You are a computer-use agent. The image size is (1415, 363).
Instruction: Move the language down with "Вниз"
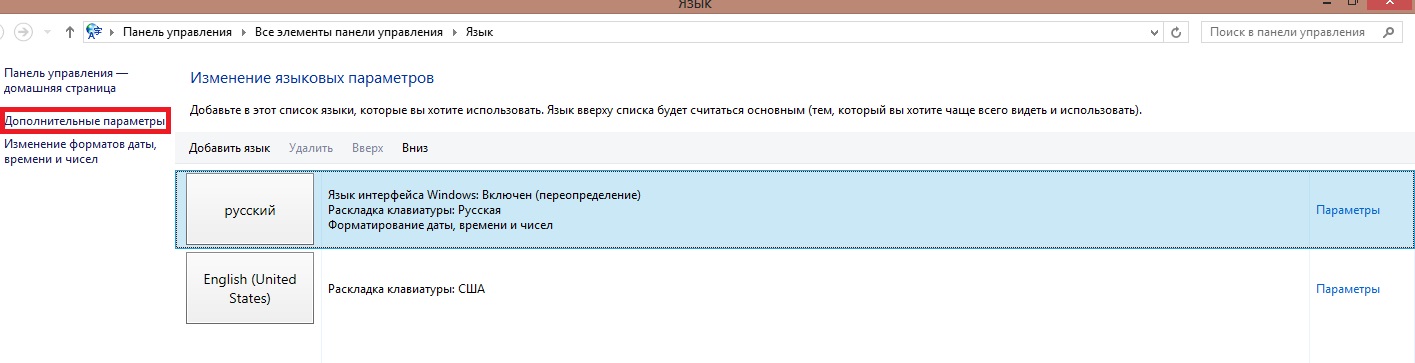coord(415,148)
